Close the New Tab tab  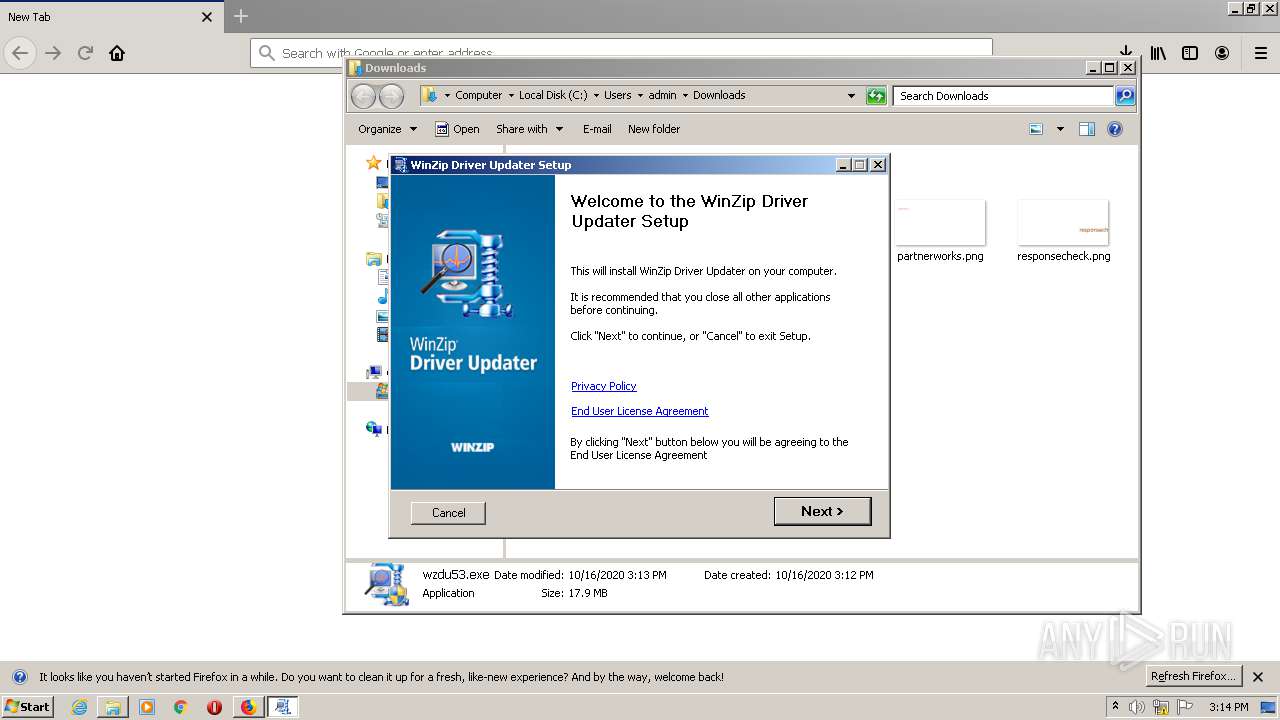[x=207, y=17]
